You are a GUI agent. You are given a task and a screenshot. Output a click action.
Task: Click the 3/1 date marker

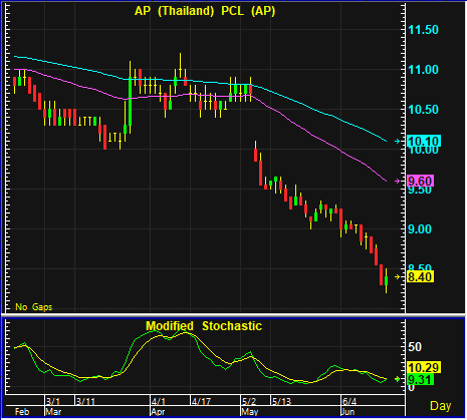(53, 401)
